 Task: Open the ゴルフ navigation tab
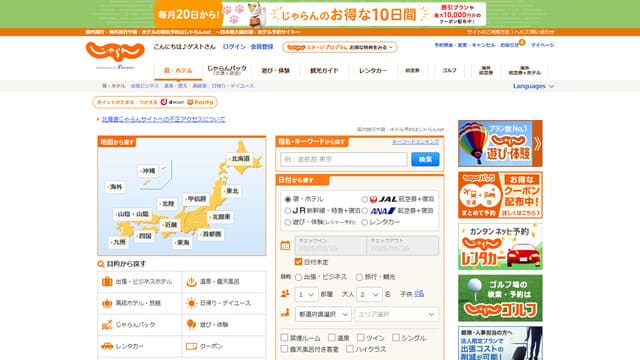click(449, 71)
